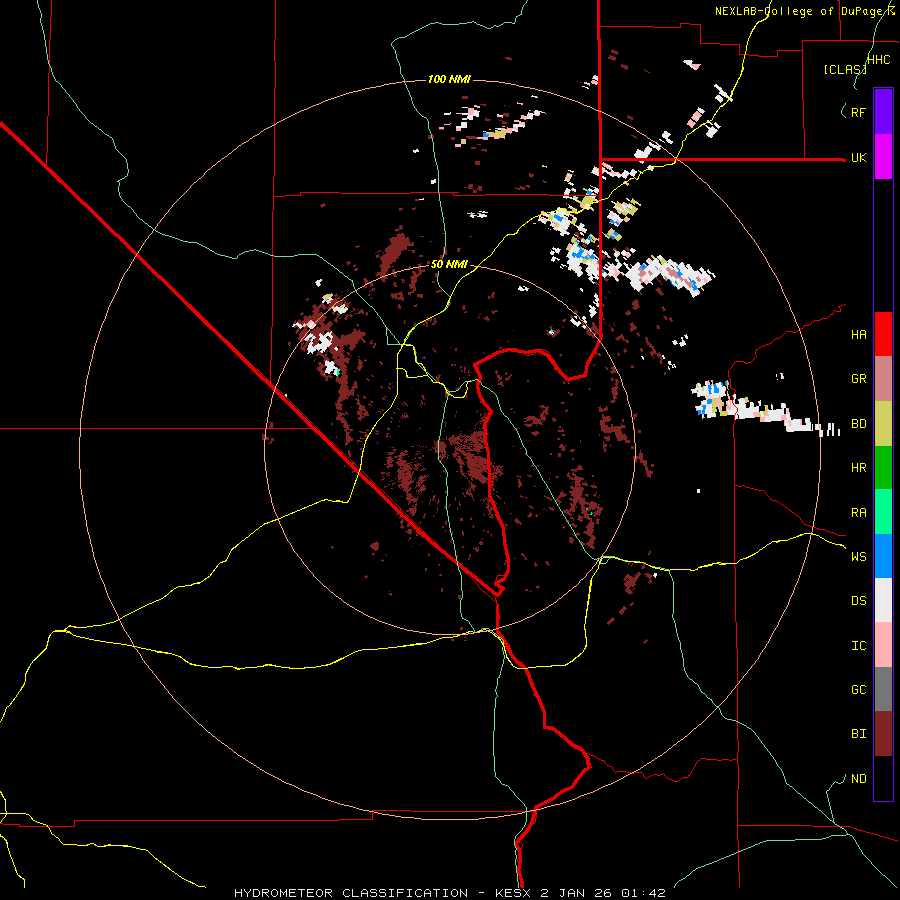Click the dark red BI color swatch

(x=883, y=734)
